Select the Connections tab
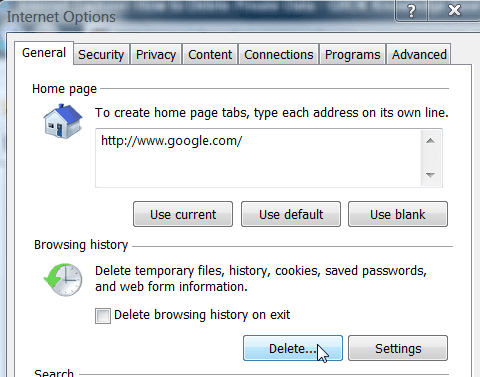The width and height of the screenshot is (480, 377). (279, 54)
